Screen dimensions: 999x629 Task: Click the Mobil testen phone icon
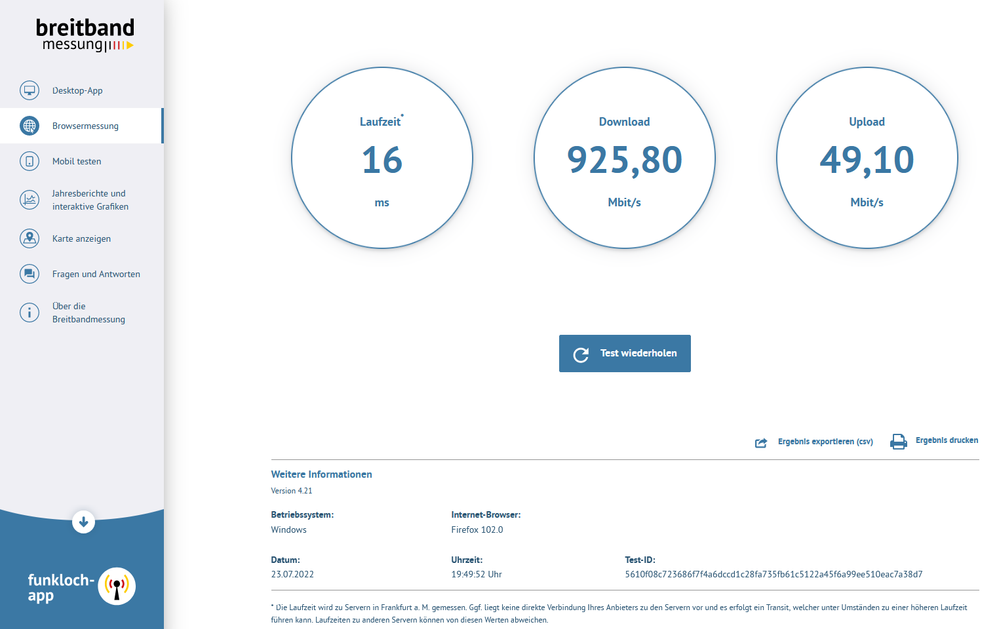point(29,161)
